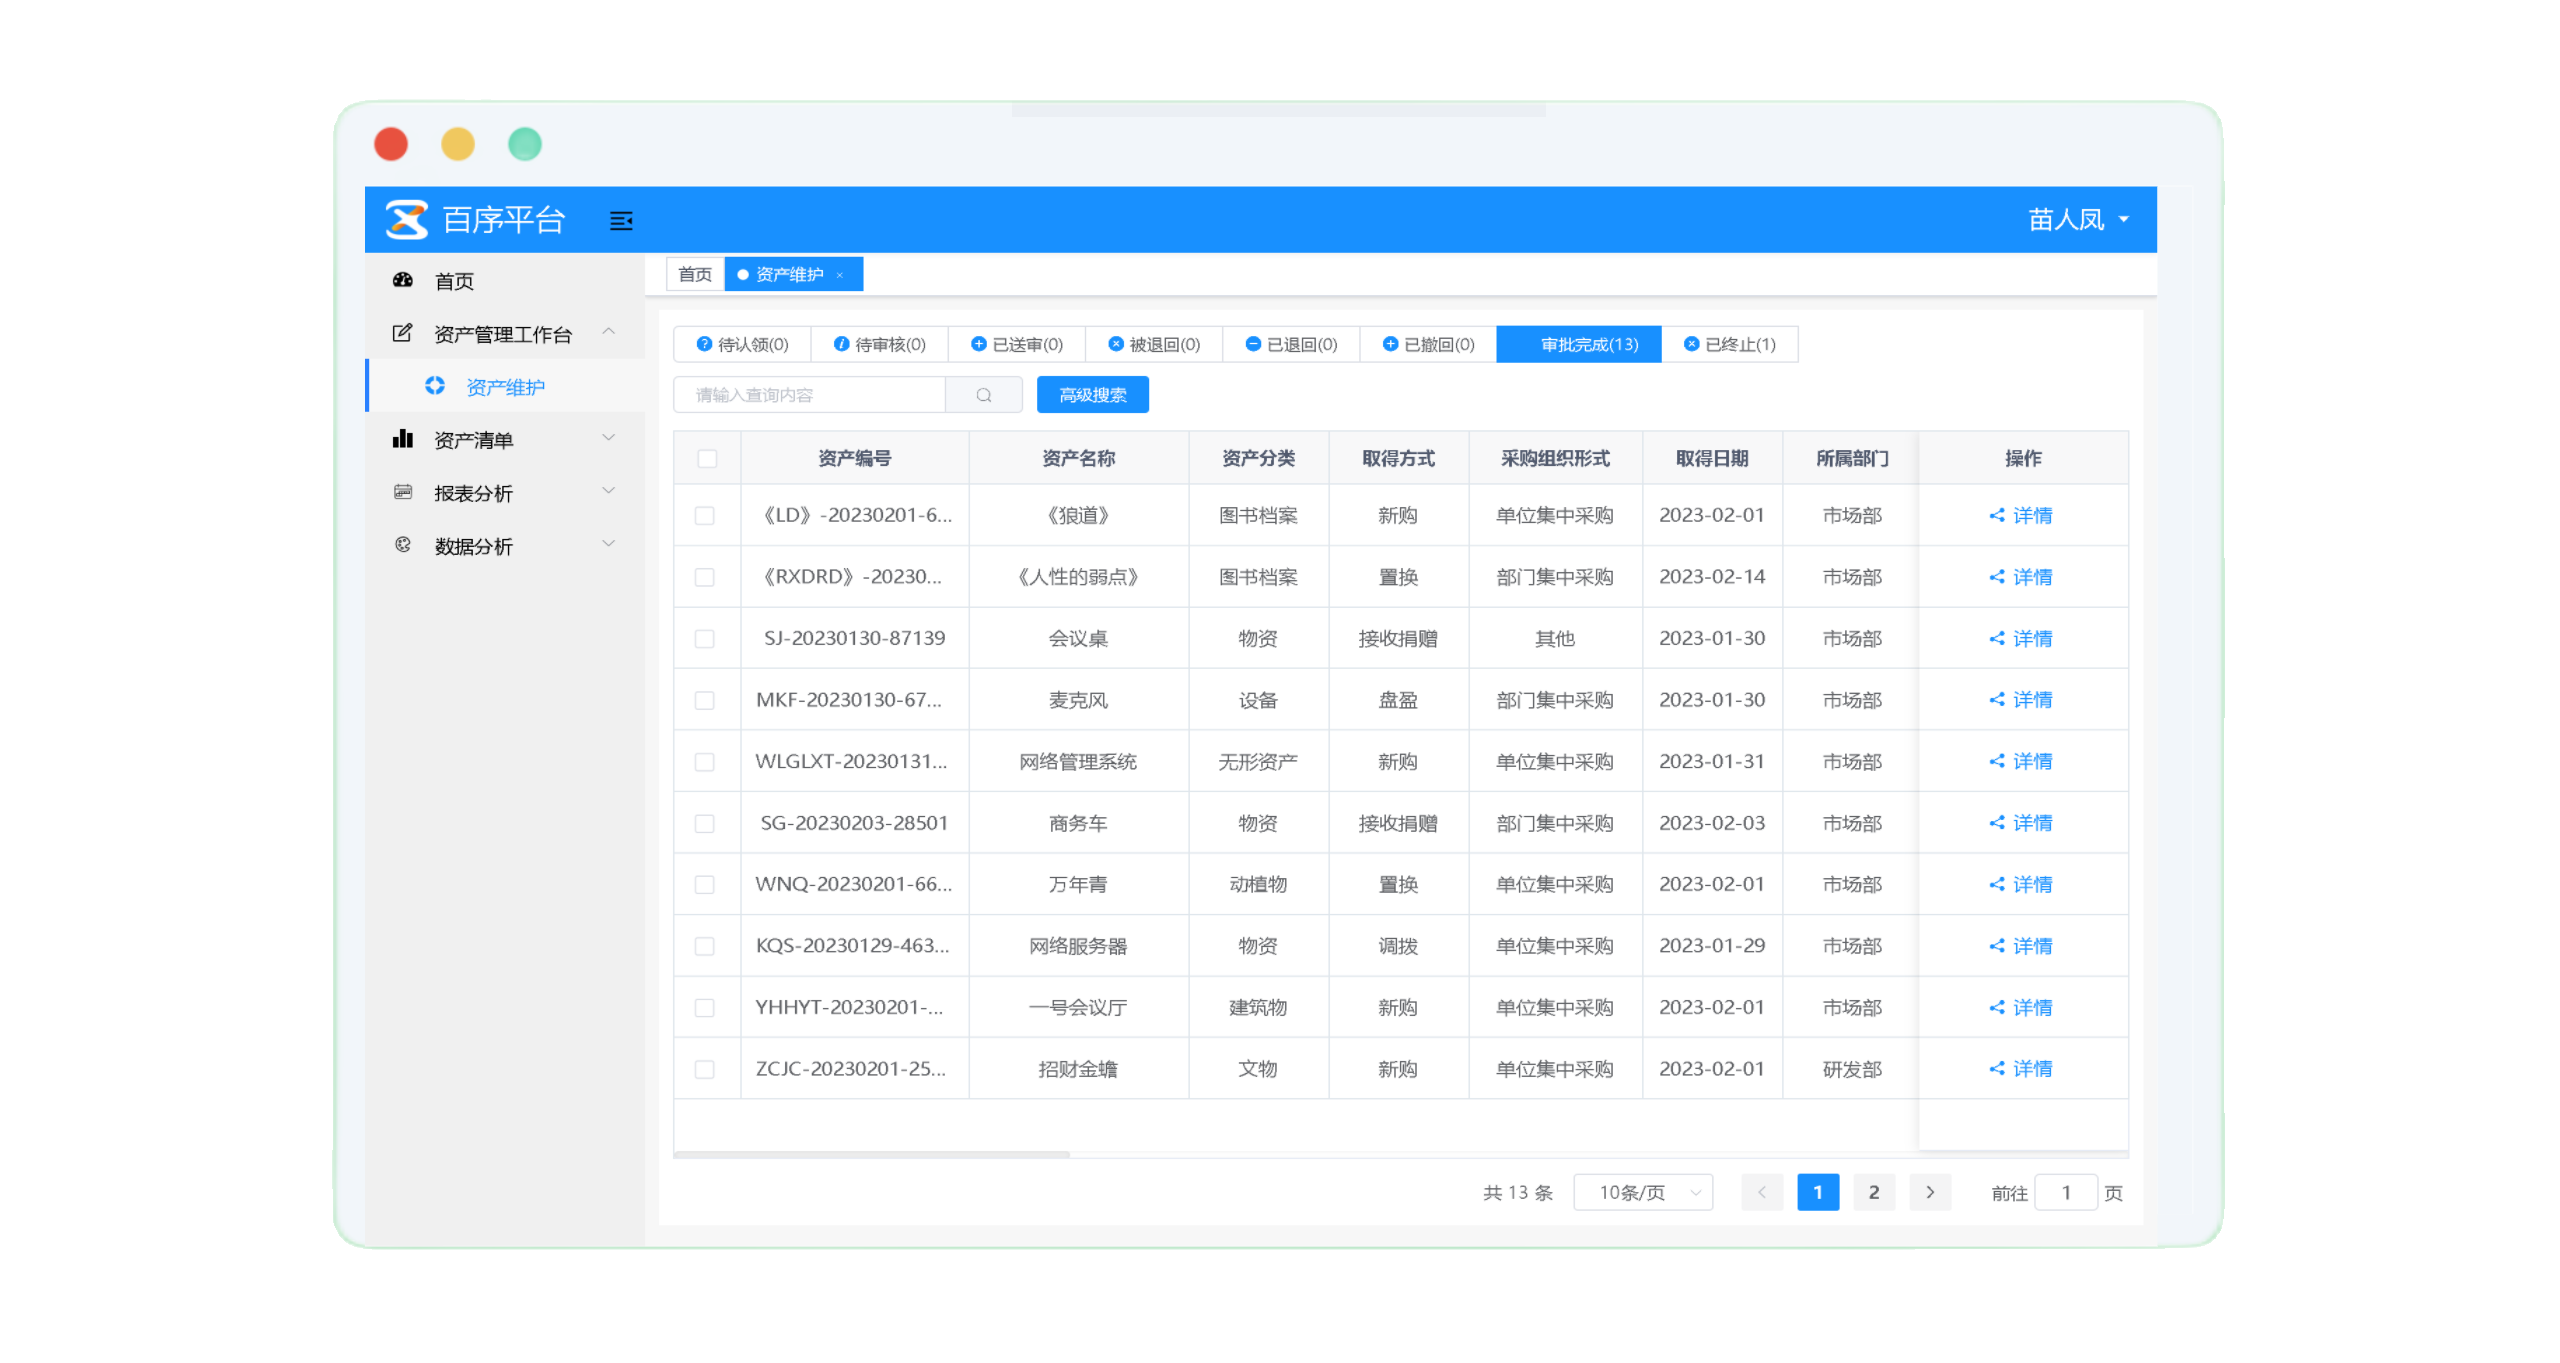Click share icon in the 商务车 row

[x=1996, y=823]
